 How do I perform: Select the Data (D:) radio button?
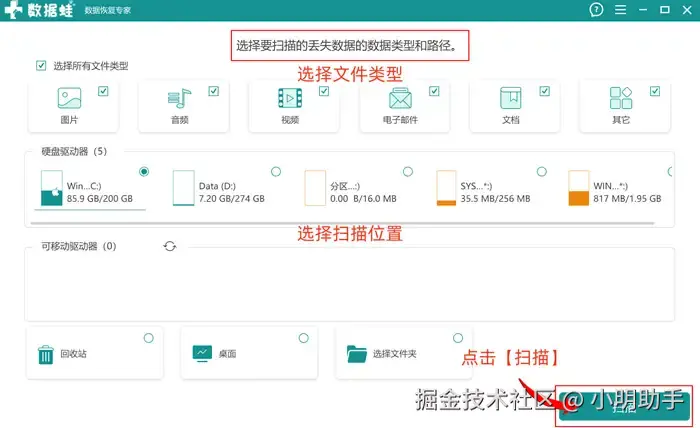(276, 171)
